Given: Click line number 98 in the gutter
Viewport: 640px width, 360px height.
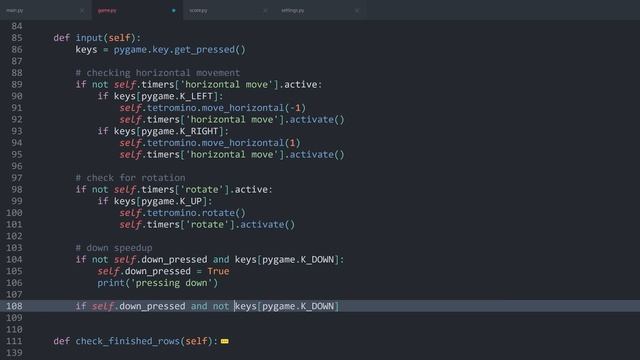Looking at the screenshot, I should (x=17, y=189).
